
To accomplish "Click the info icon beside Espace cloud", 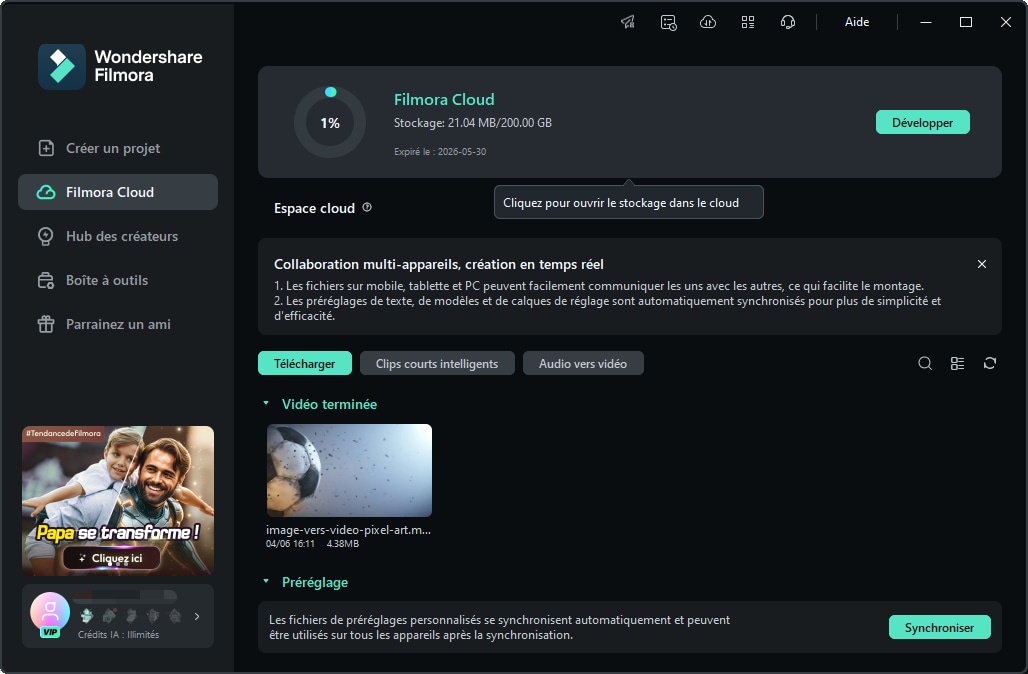I will [x=367, y=207].
